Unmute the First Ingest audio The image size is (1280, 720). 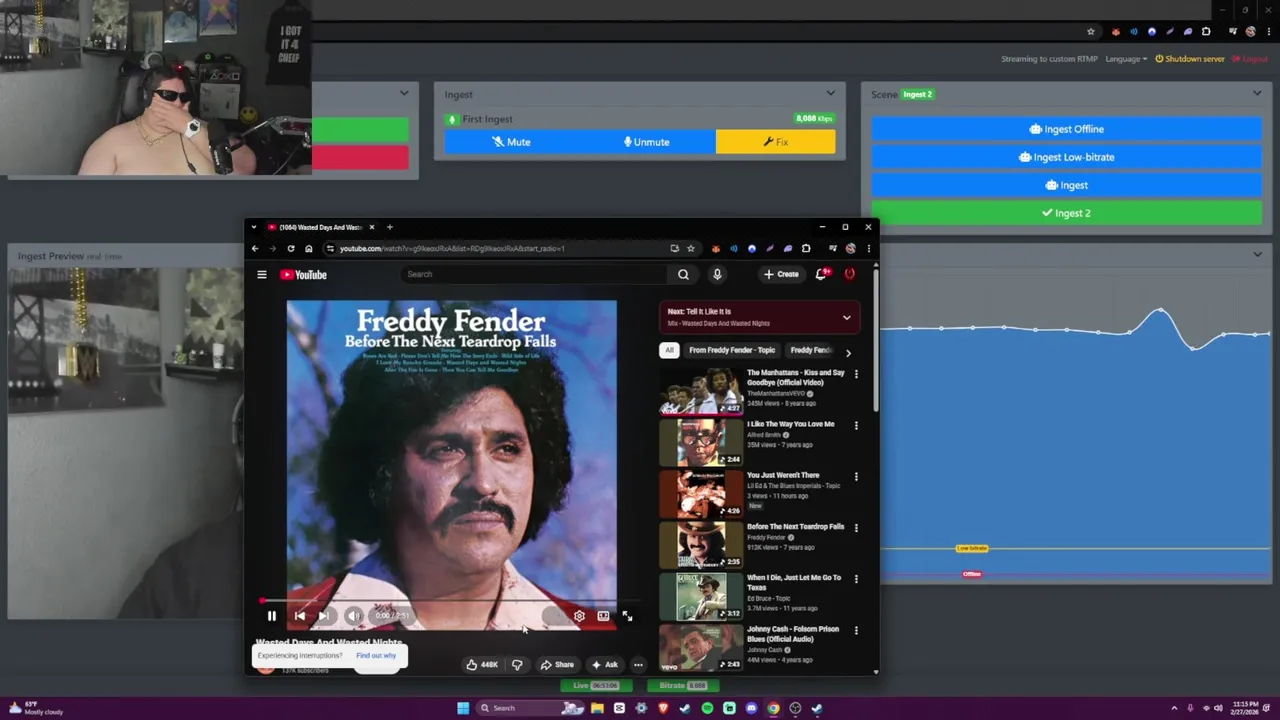(647, 142)
